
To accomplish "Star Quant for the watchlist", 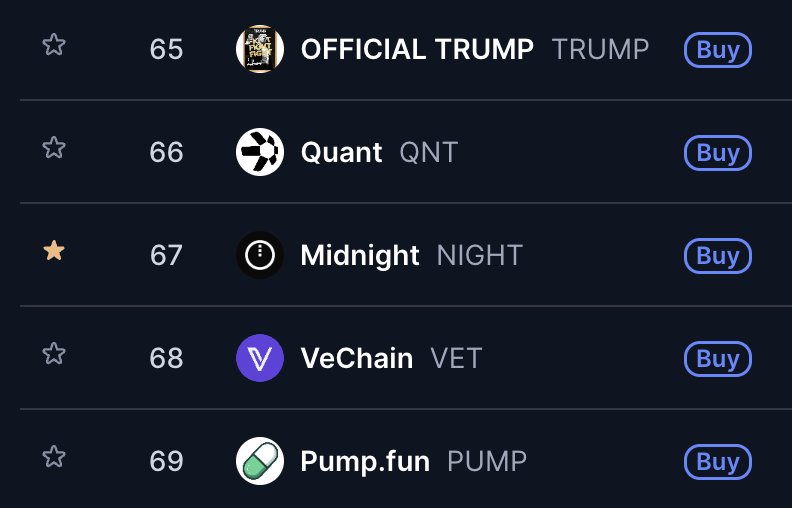I will (x=54, y=149).
